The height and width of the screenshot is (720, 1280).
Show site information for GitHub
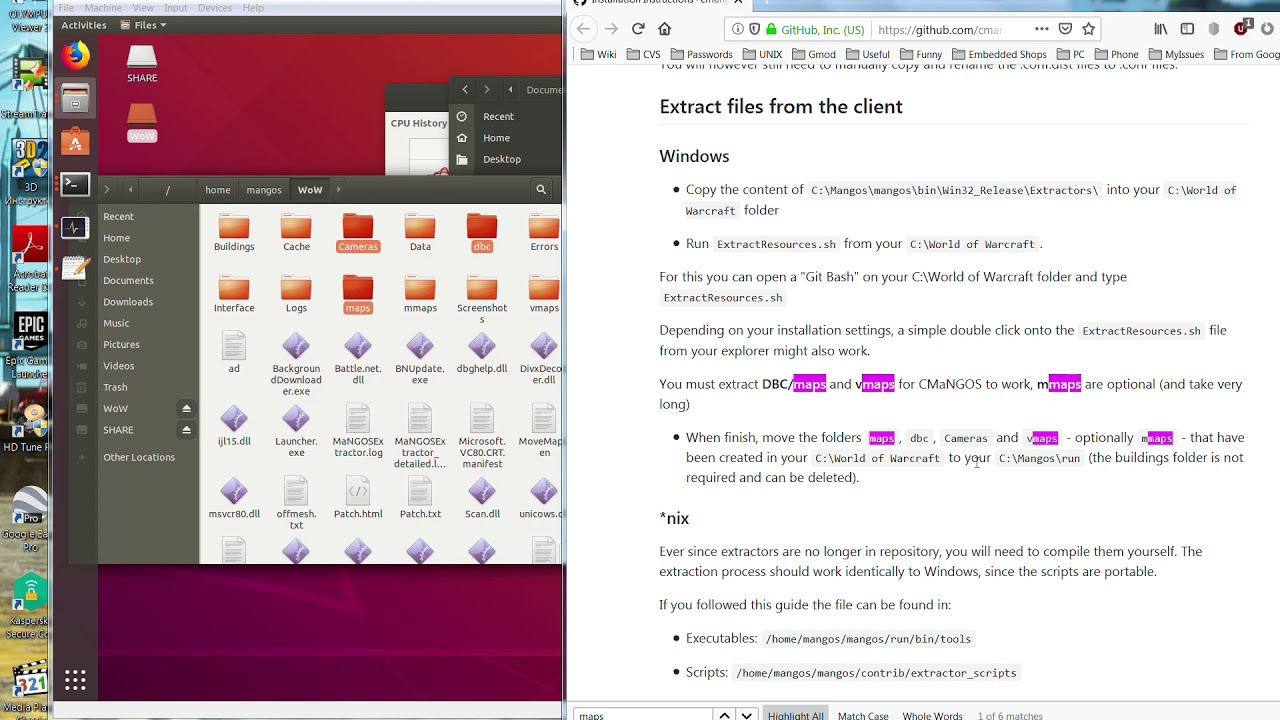click(738, 29)
